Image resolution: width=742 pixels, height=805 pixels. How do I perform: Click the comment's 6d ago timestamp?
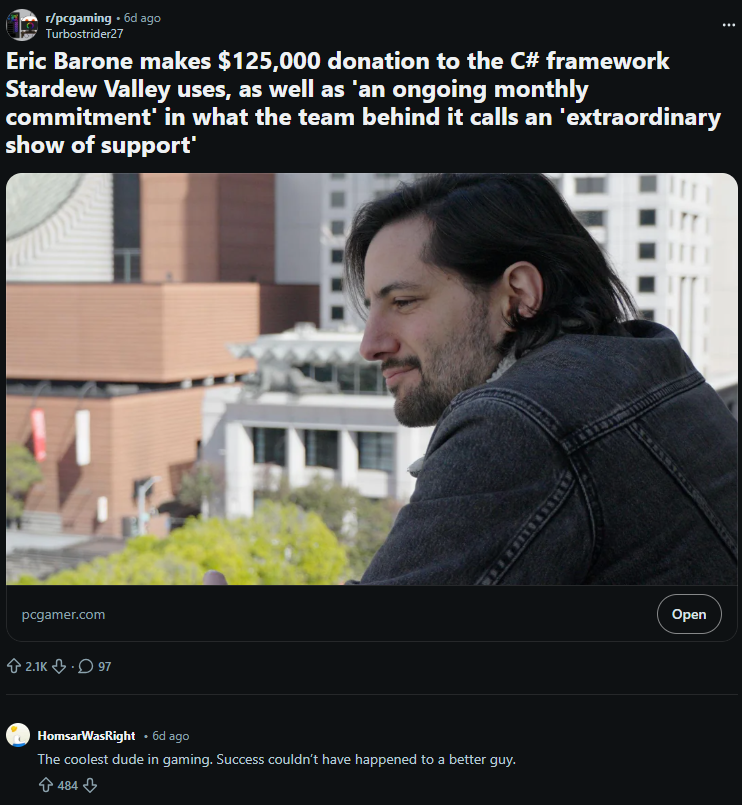pyautogui.click(x=170, y=736)
